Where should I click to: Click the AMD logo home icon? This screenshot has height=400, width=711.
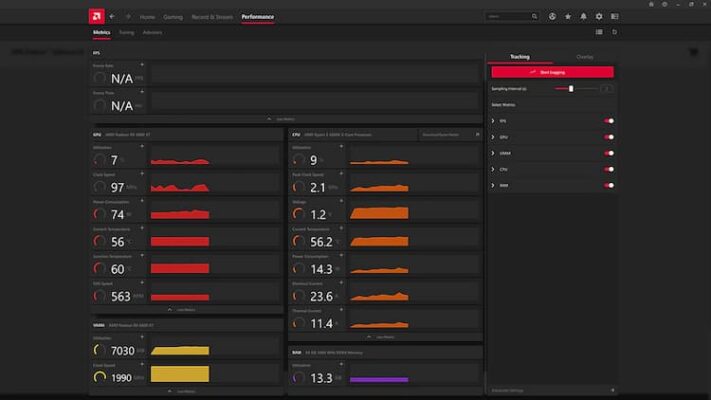(96, 16)
